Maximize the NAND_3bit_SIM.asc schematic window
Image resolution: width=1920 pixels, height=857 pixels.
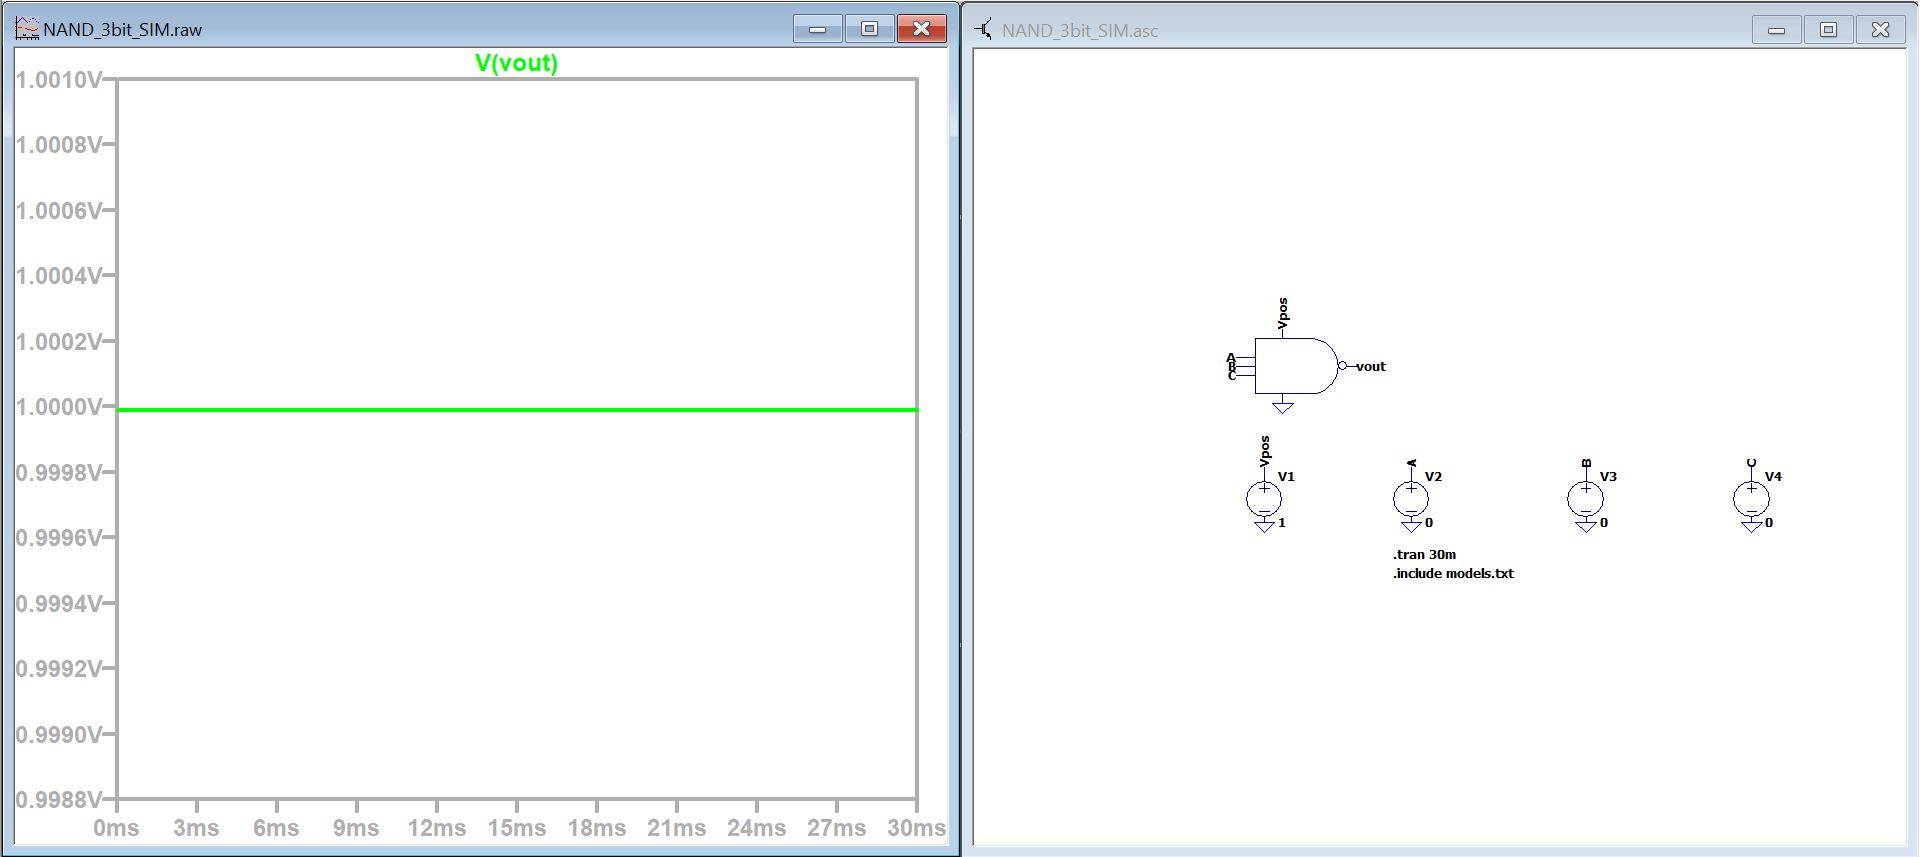(x=1828, y=30)
